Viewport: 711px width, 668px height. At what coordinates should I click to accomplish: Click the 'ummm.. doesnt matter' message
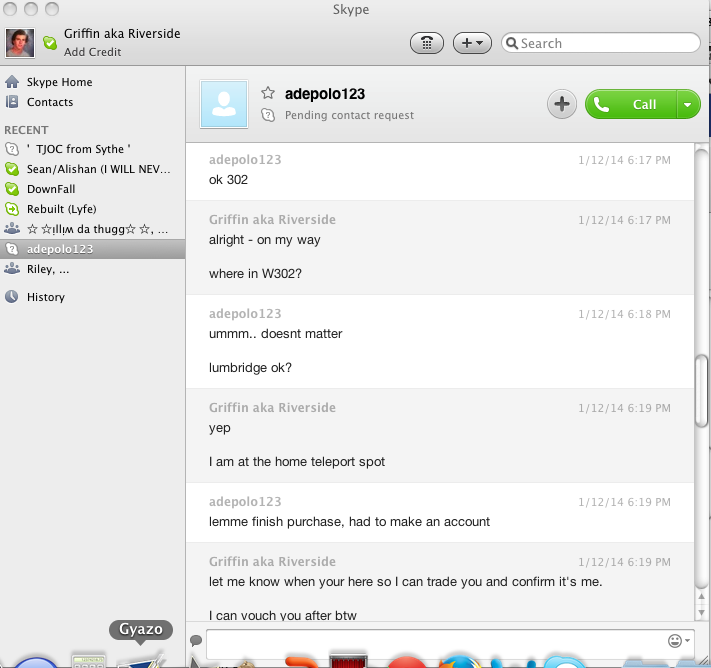coord(275,334)
